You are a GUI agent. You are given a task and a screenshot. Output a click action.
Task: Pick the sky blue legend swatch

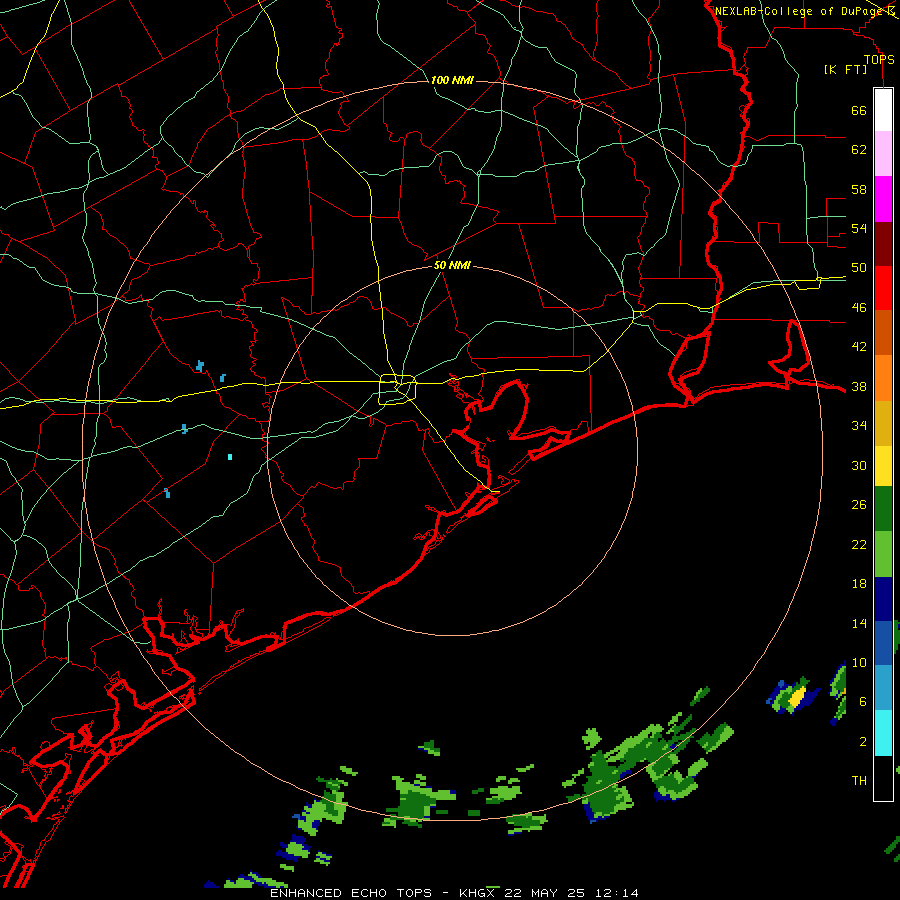[883, 688]
